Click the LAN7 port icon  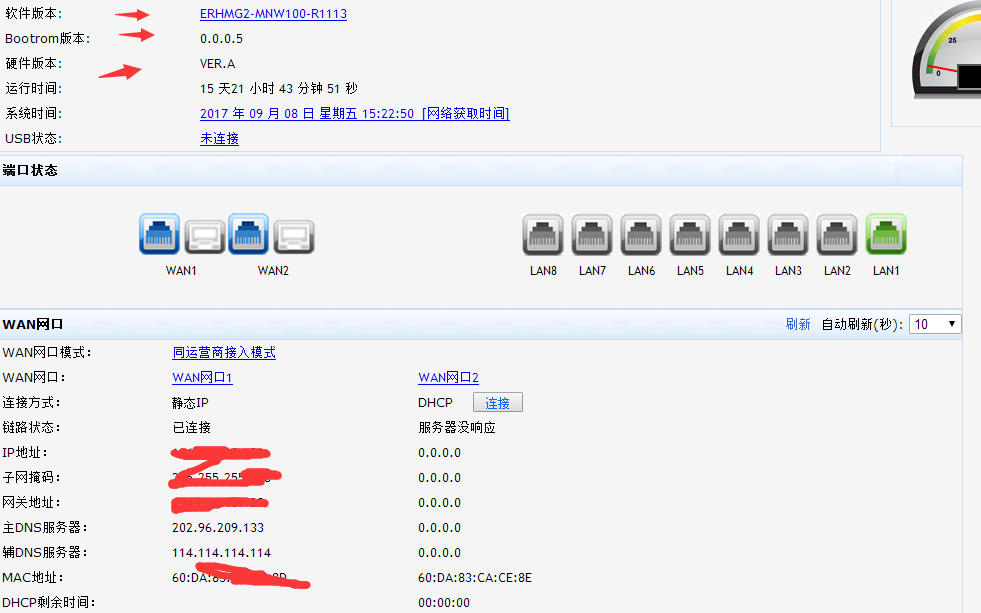[x=592, y=235]
